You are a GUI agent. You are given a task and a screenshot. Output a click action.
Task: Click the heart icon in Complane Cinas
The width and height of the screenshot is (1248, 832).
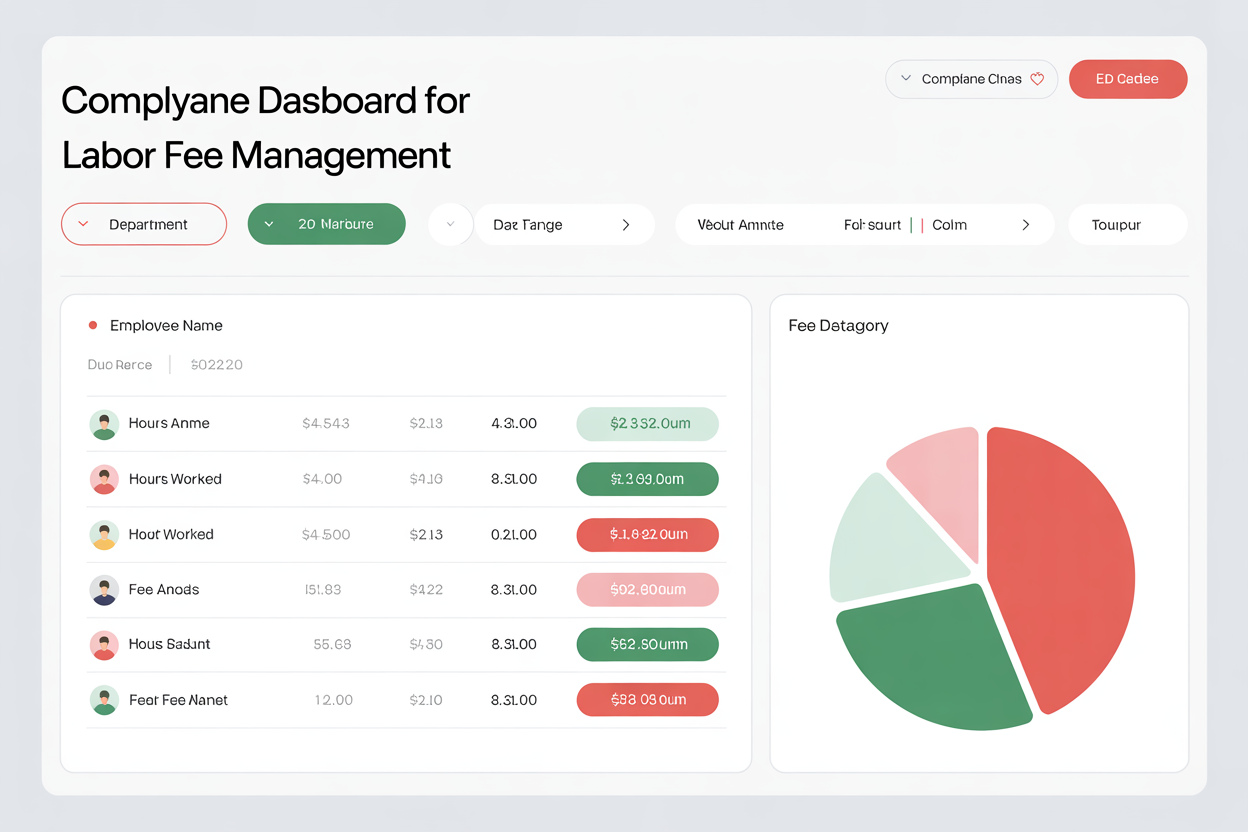click(1037, 79)
